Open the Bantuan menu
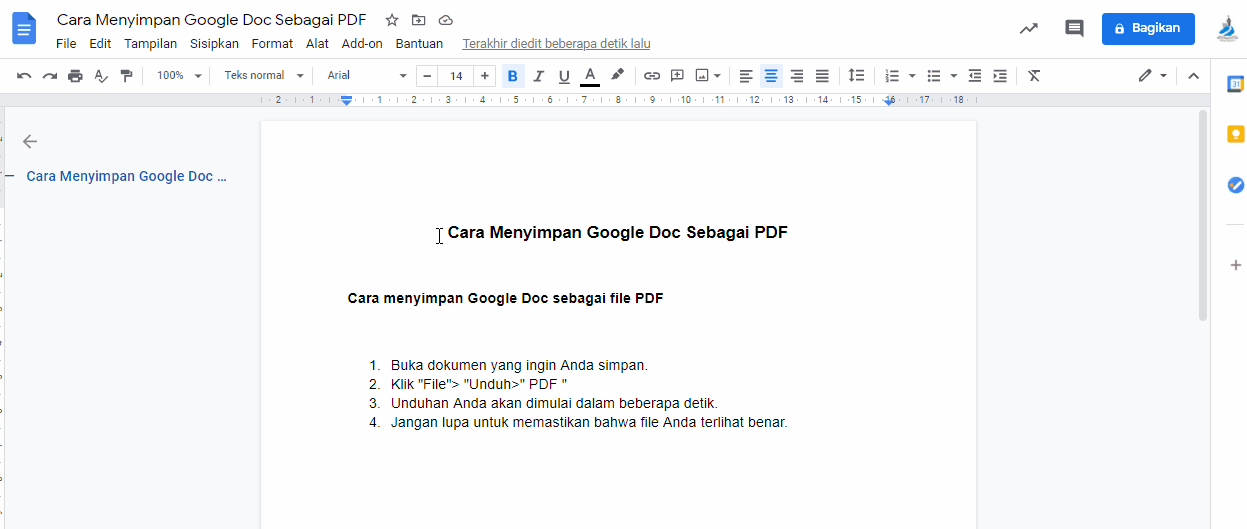The height and width of the screenshot is (529, 1247). tap(419, 44)
